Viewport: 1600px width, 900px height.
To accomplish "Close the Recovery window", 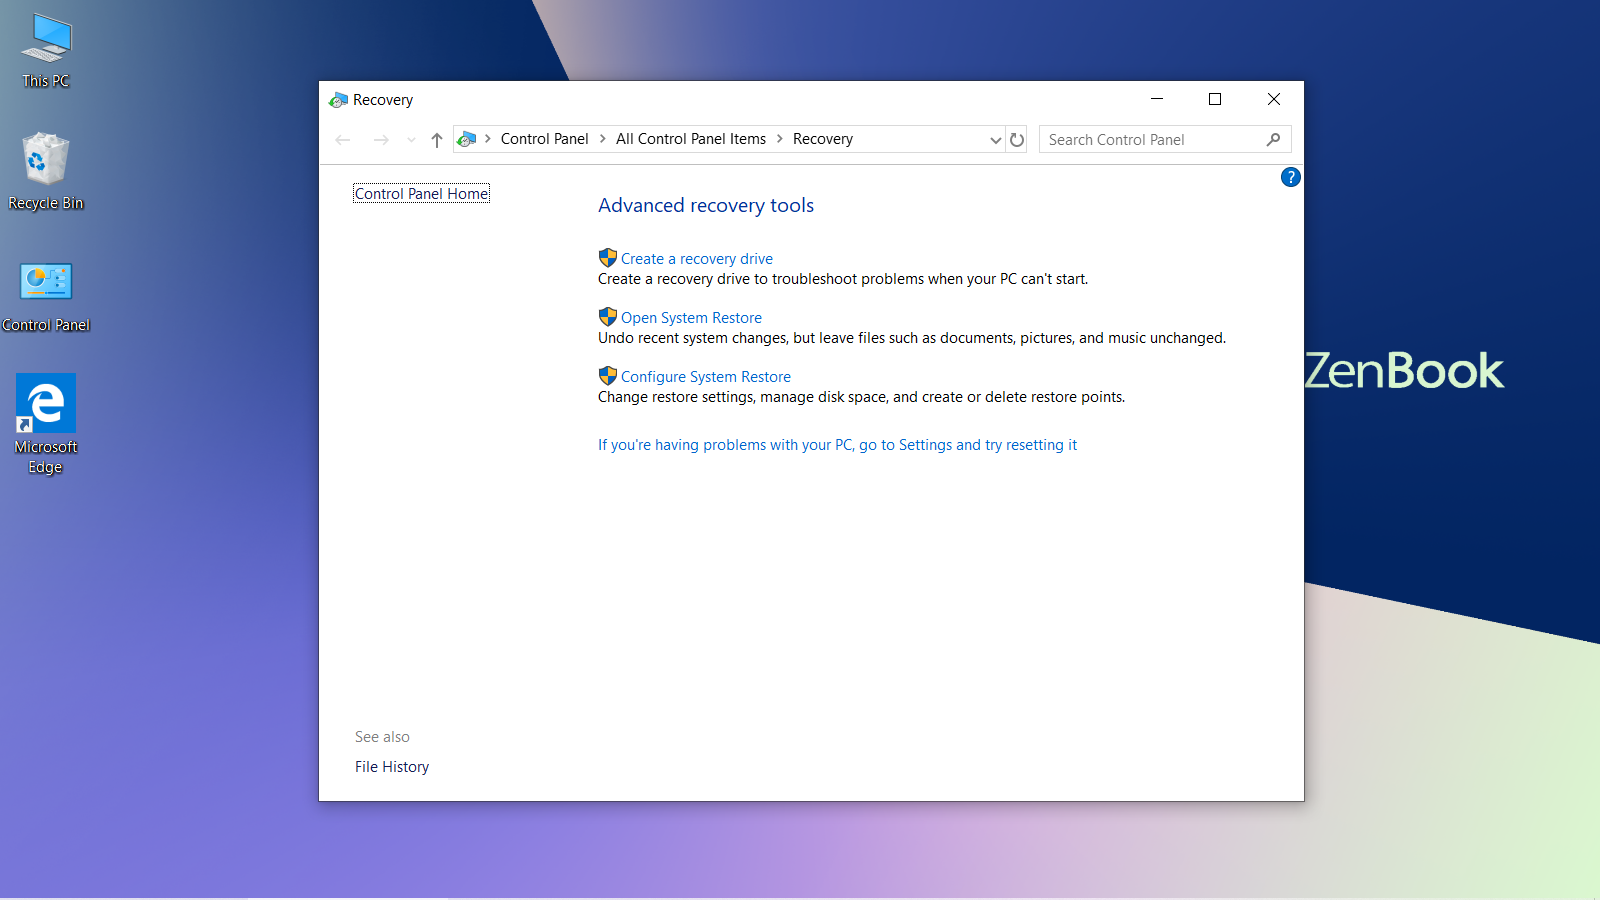I will (1274, 99).
